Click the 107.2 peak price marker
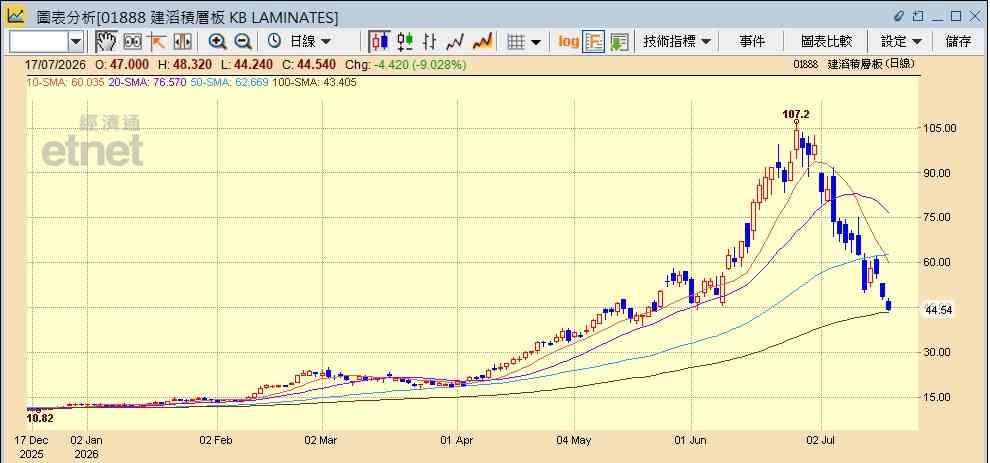Image resolution: width=990 pixels, height=463 pixels. click(x=796, y=114)
